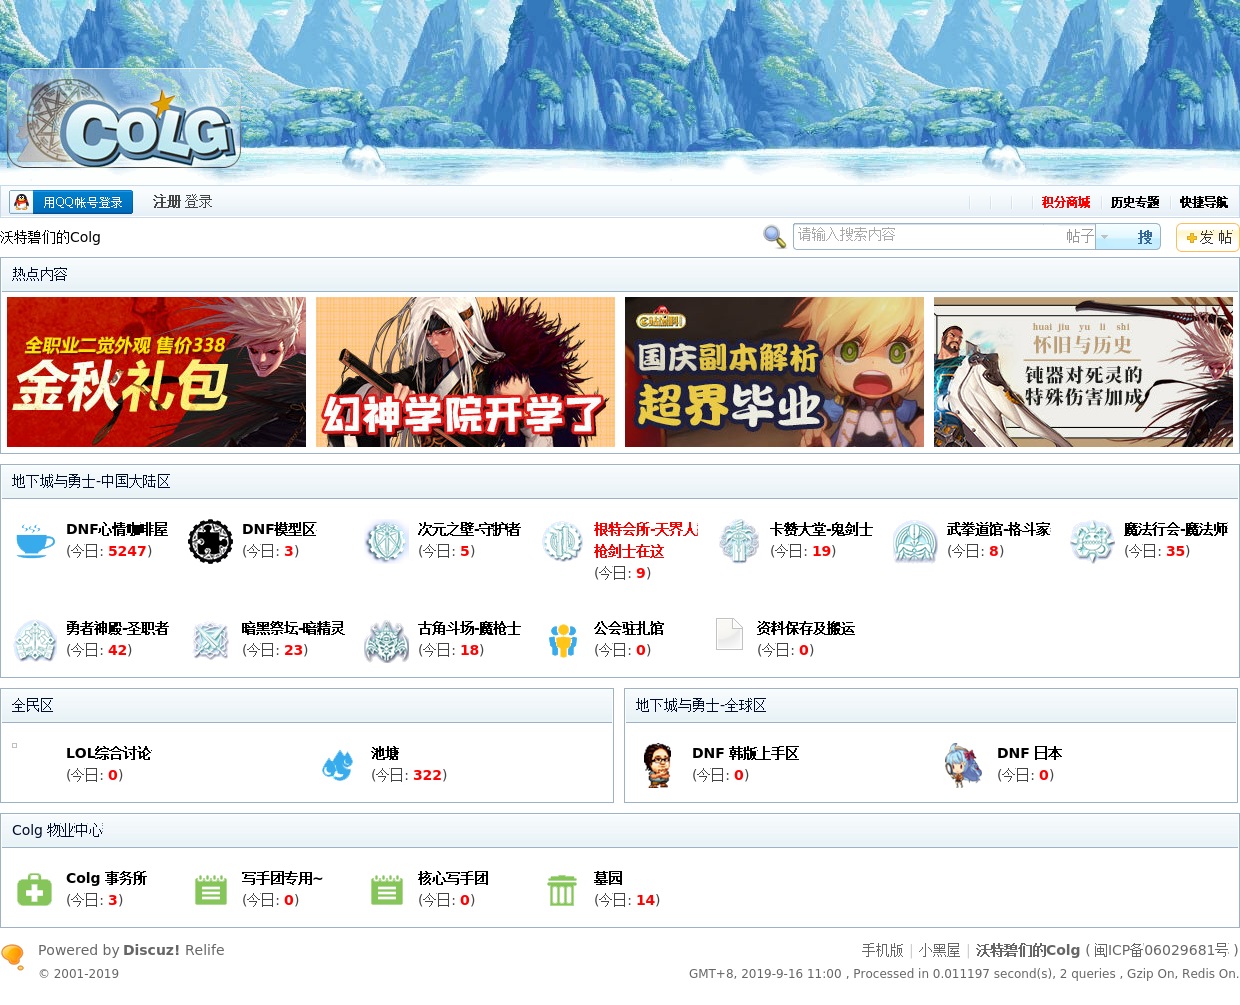
Task: Click the 勇者神殿-圣职者 emblem icon
Action: (35, 640)
